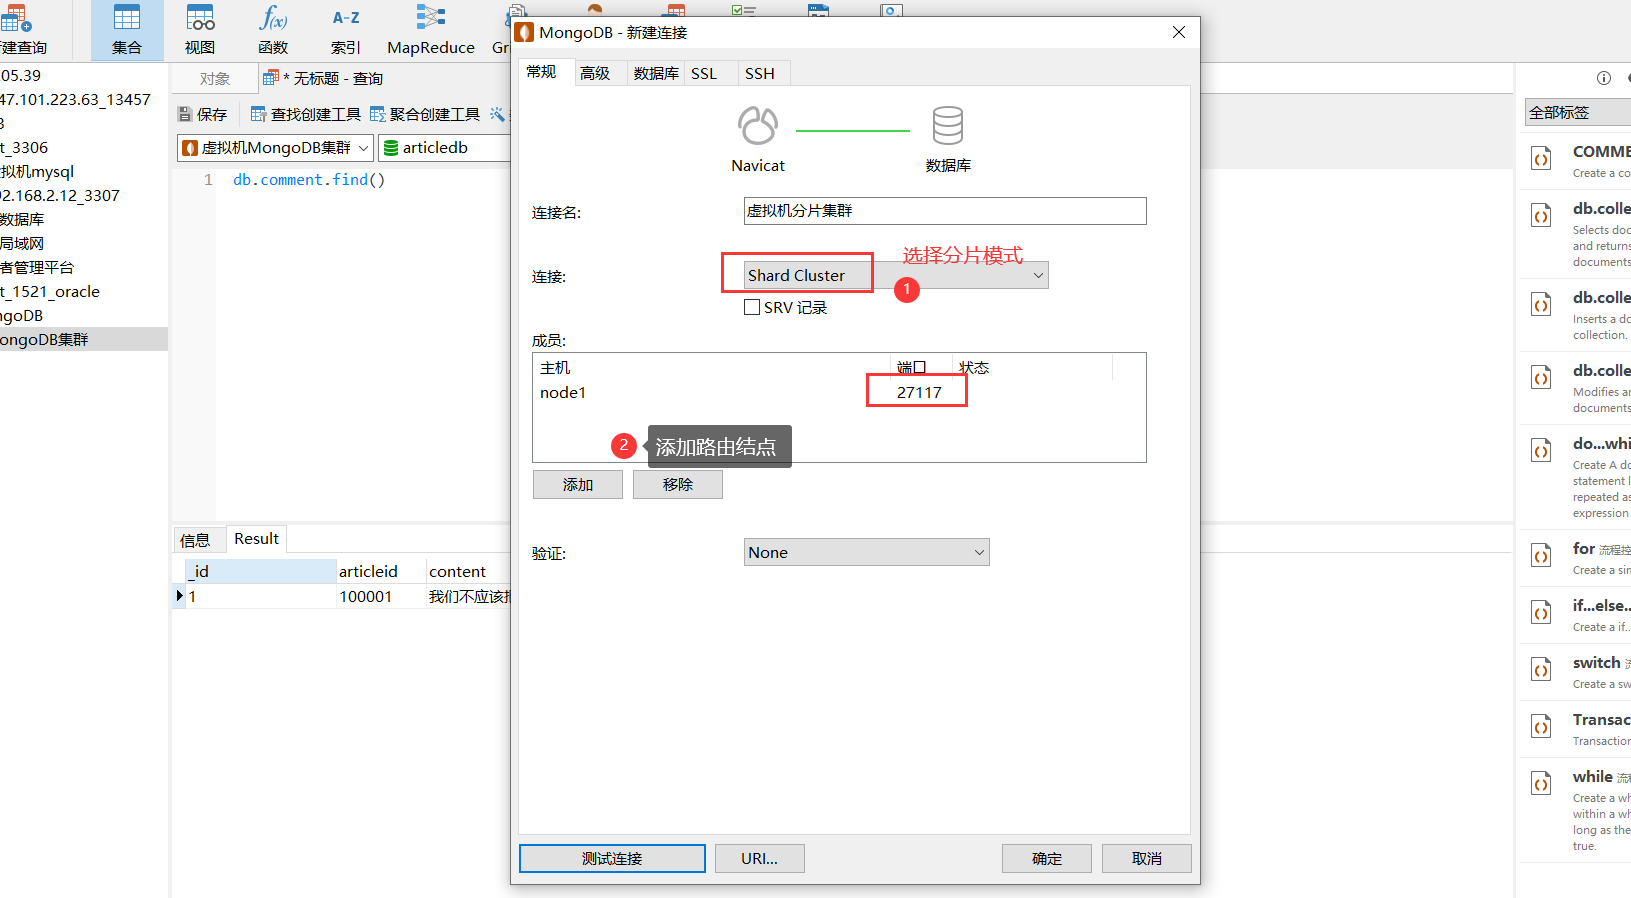
Task: Open the Shard Cluster connection dropdown
Action: [x=896, y=275]
